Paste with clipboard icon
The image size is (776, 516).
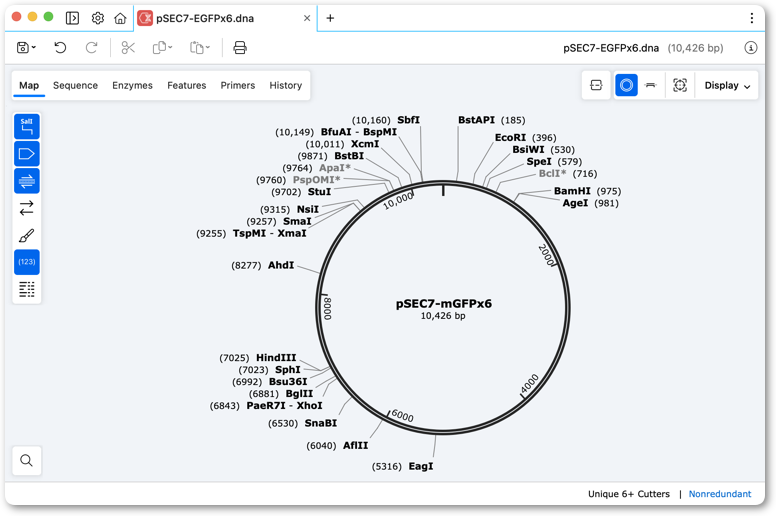[x=196, y=47]
